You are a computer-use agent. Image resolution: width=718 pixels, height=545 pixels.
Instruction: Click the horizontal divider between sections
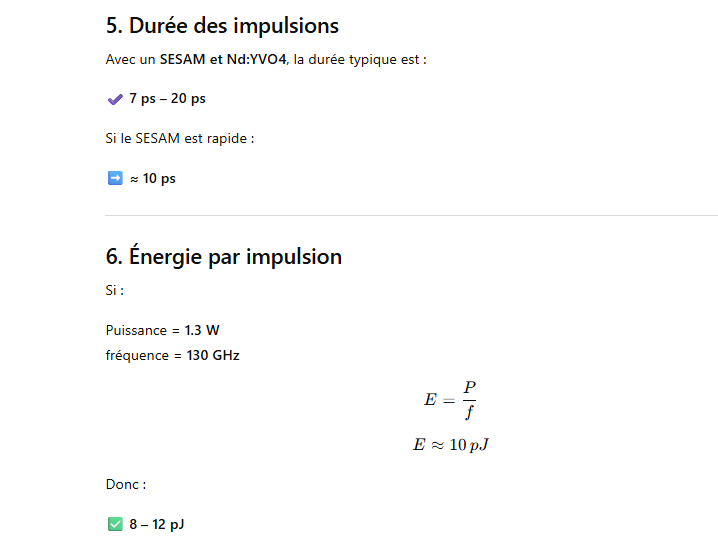click(411, 215)
